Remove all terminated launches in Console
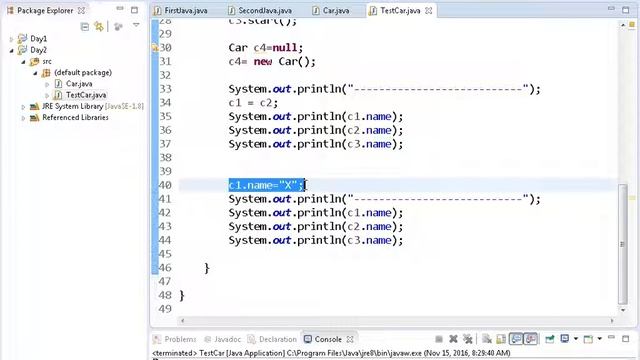This screenshot has height=360, width=640. point(468,339)
